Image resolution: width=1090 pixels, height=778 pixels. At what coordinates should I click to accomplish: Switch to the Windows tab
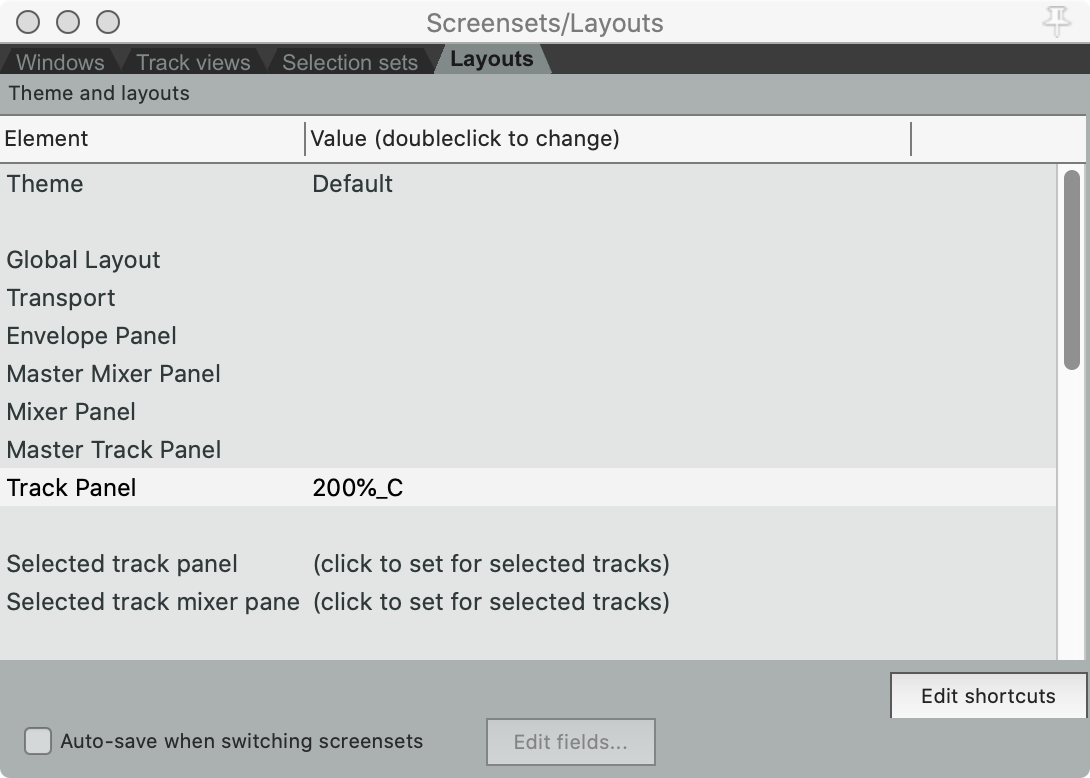(x=58, y=61)
